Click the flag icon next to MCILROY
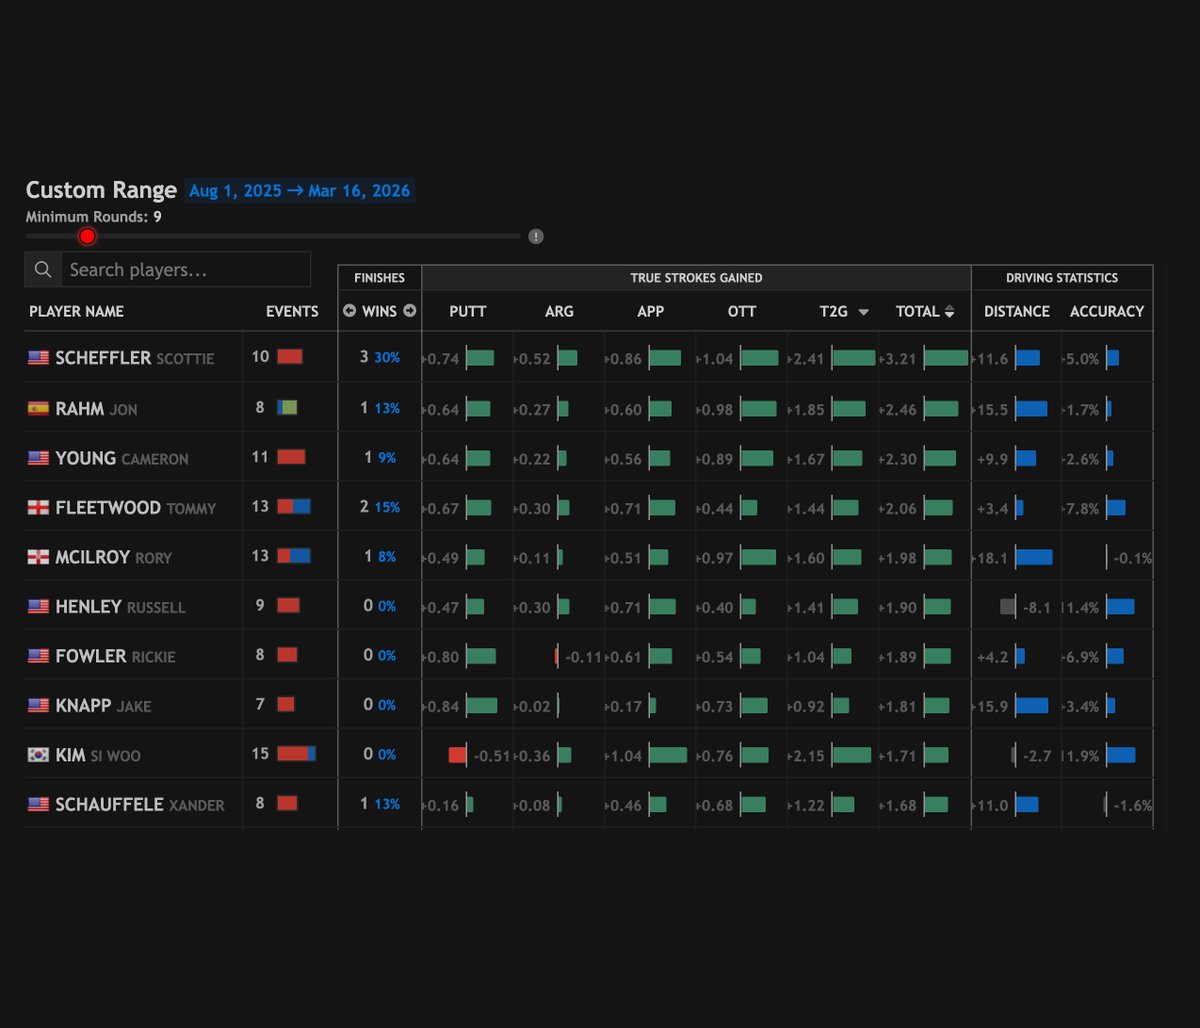1200x1028 pixels. (38, 557)
